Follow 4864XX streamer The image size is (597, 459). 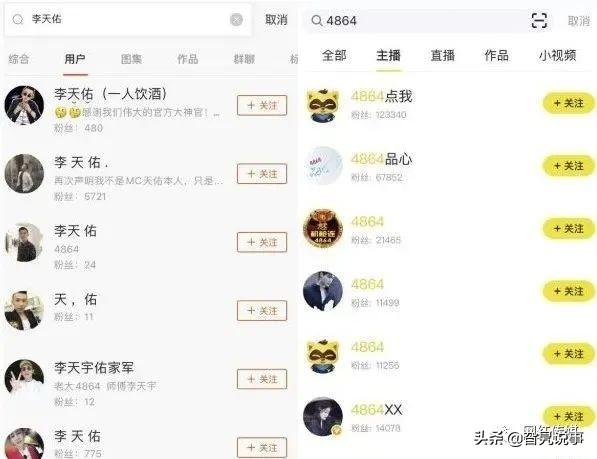click(568, 416)
